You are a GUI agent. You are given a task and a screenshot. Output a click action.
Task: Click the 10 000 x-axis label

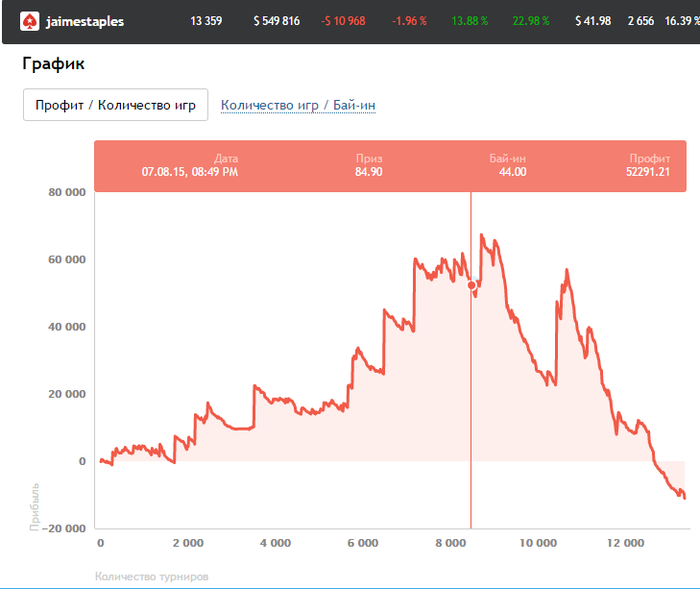(x=538, y=543)
